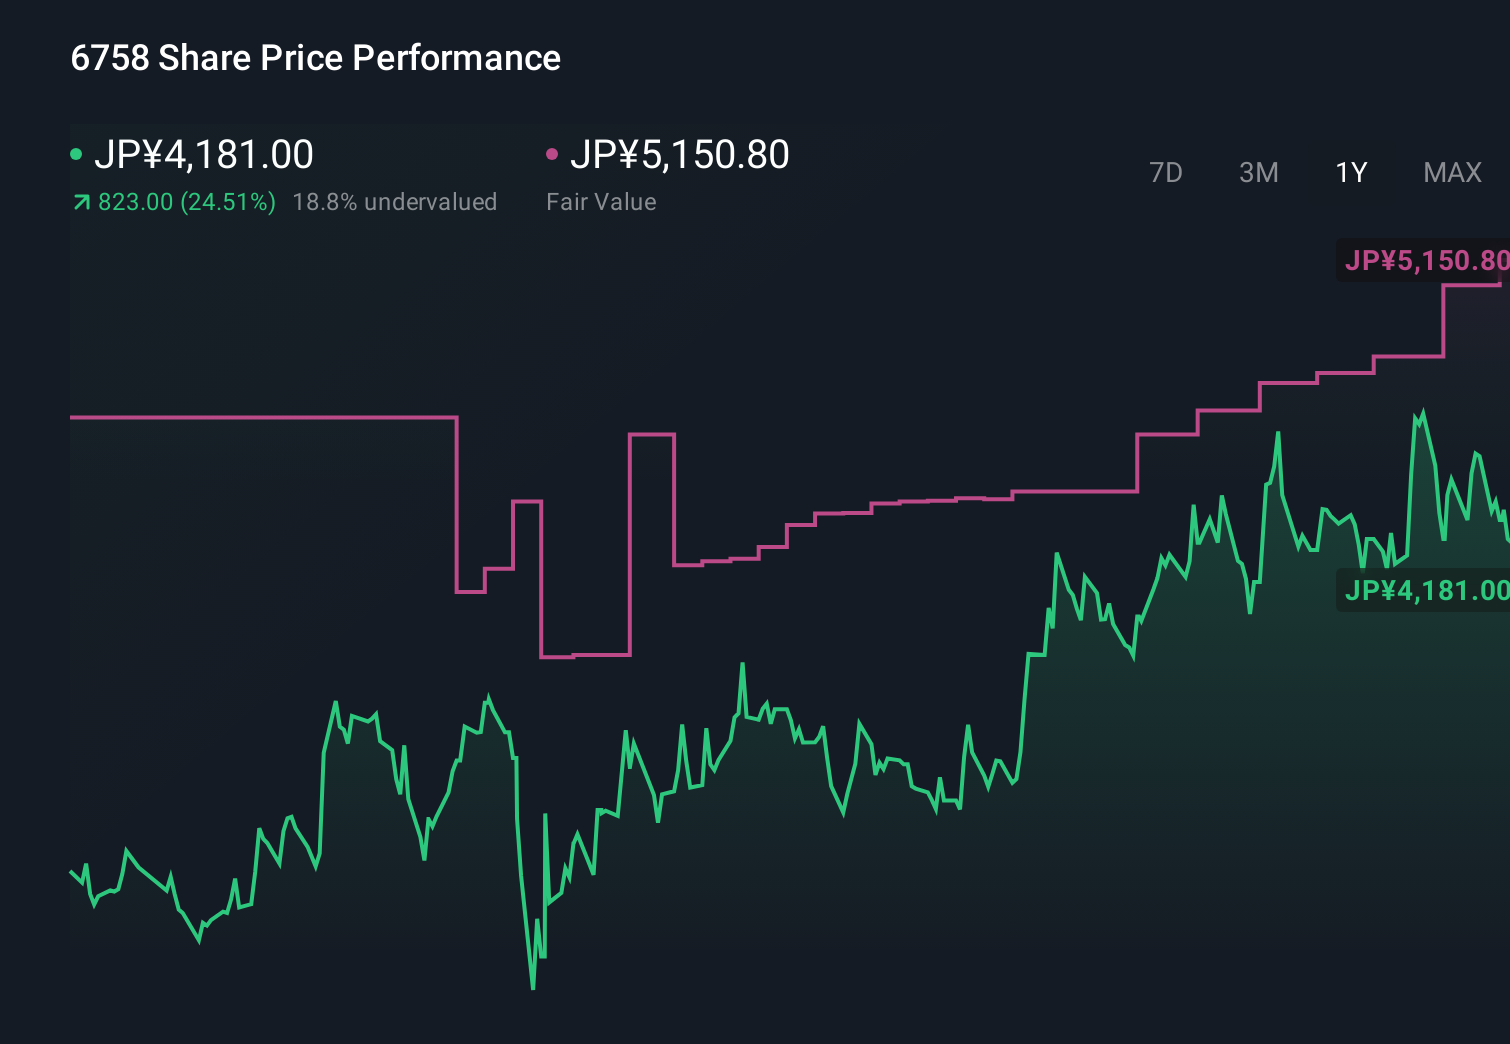Click the 6758 Share Price Performance title
Image resolution: width=1510 pixels, height=1044 pixels.
(314, 57)
